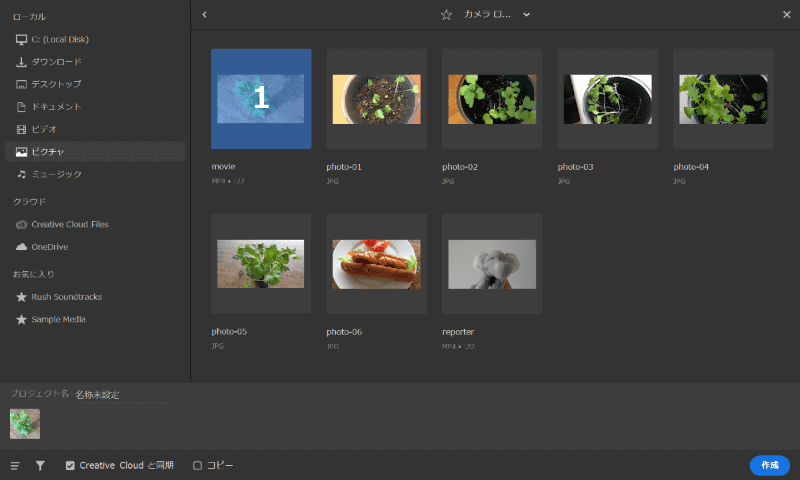Open OneDrive cloud location
Viewport: 800px width, 480px height.
49,246
